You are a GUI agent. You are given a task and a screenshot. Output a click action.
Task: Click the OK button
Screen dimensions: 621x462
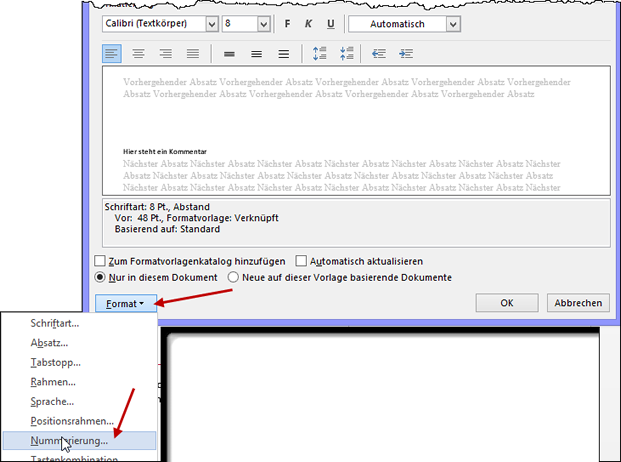(x=507, y=302)
